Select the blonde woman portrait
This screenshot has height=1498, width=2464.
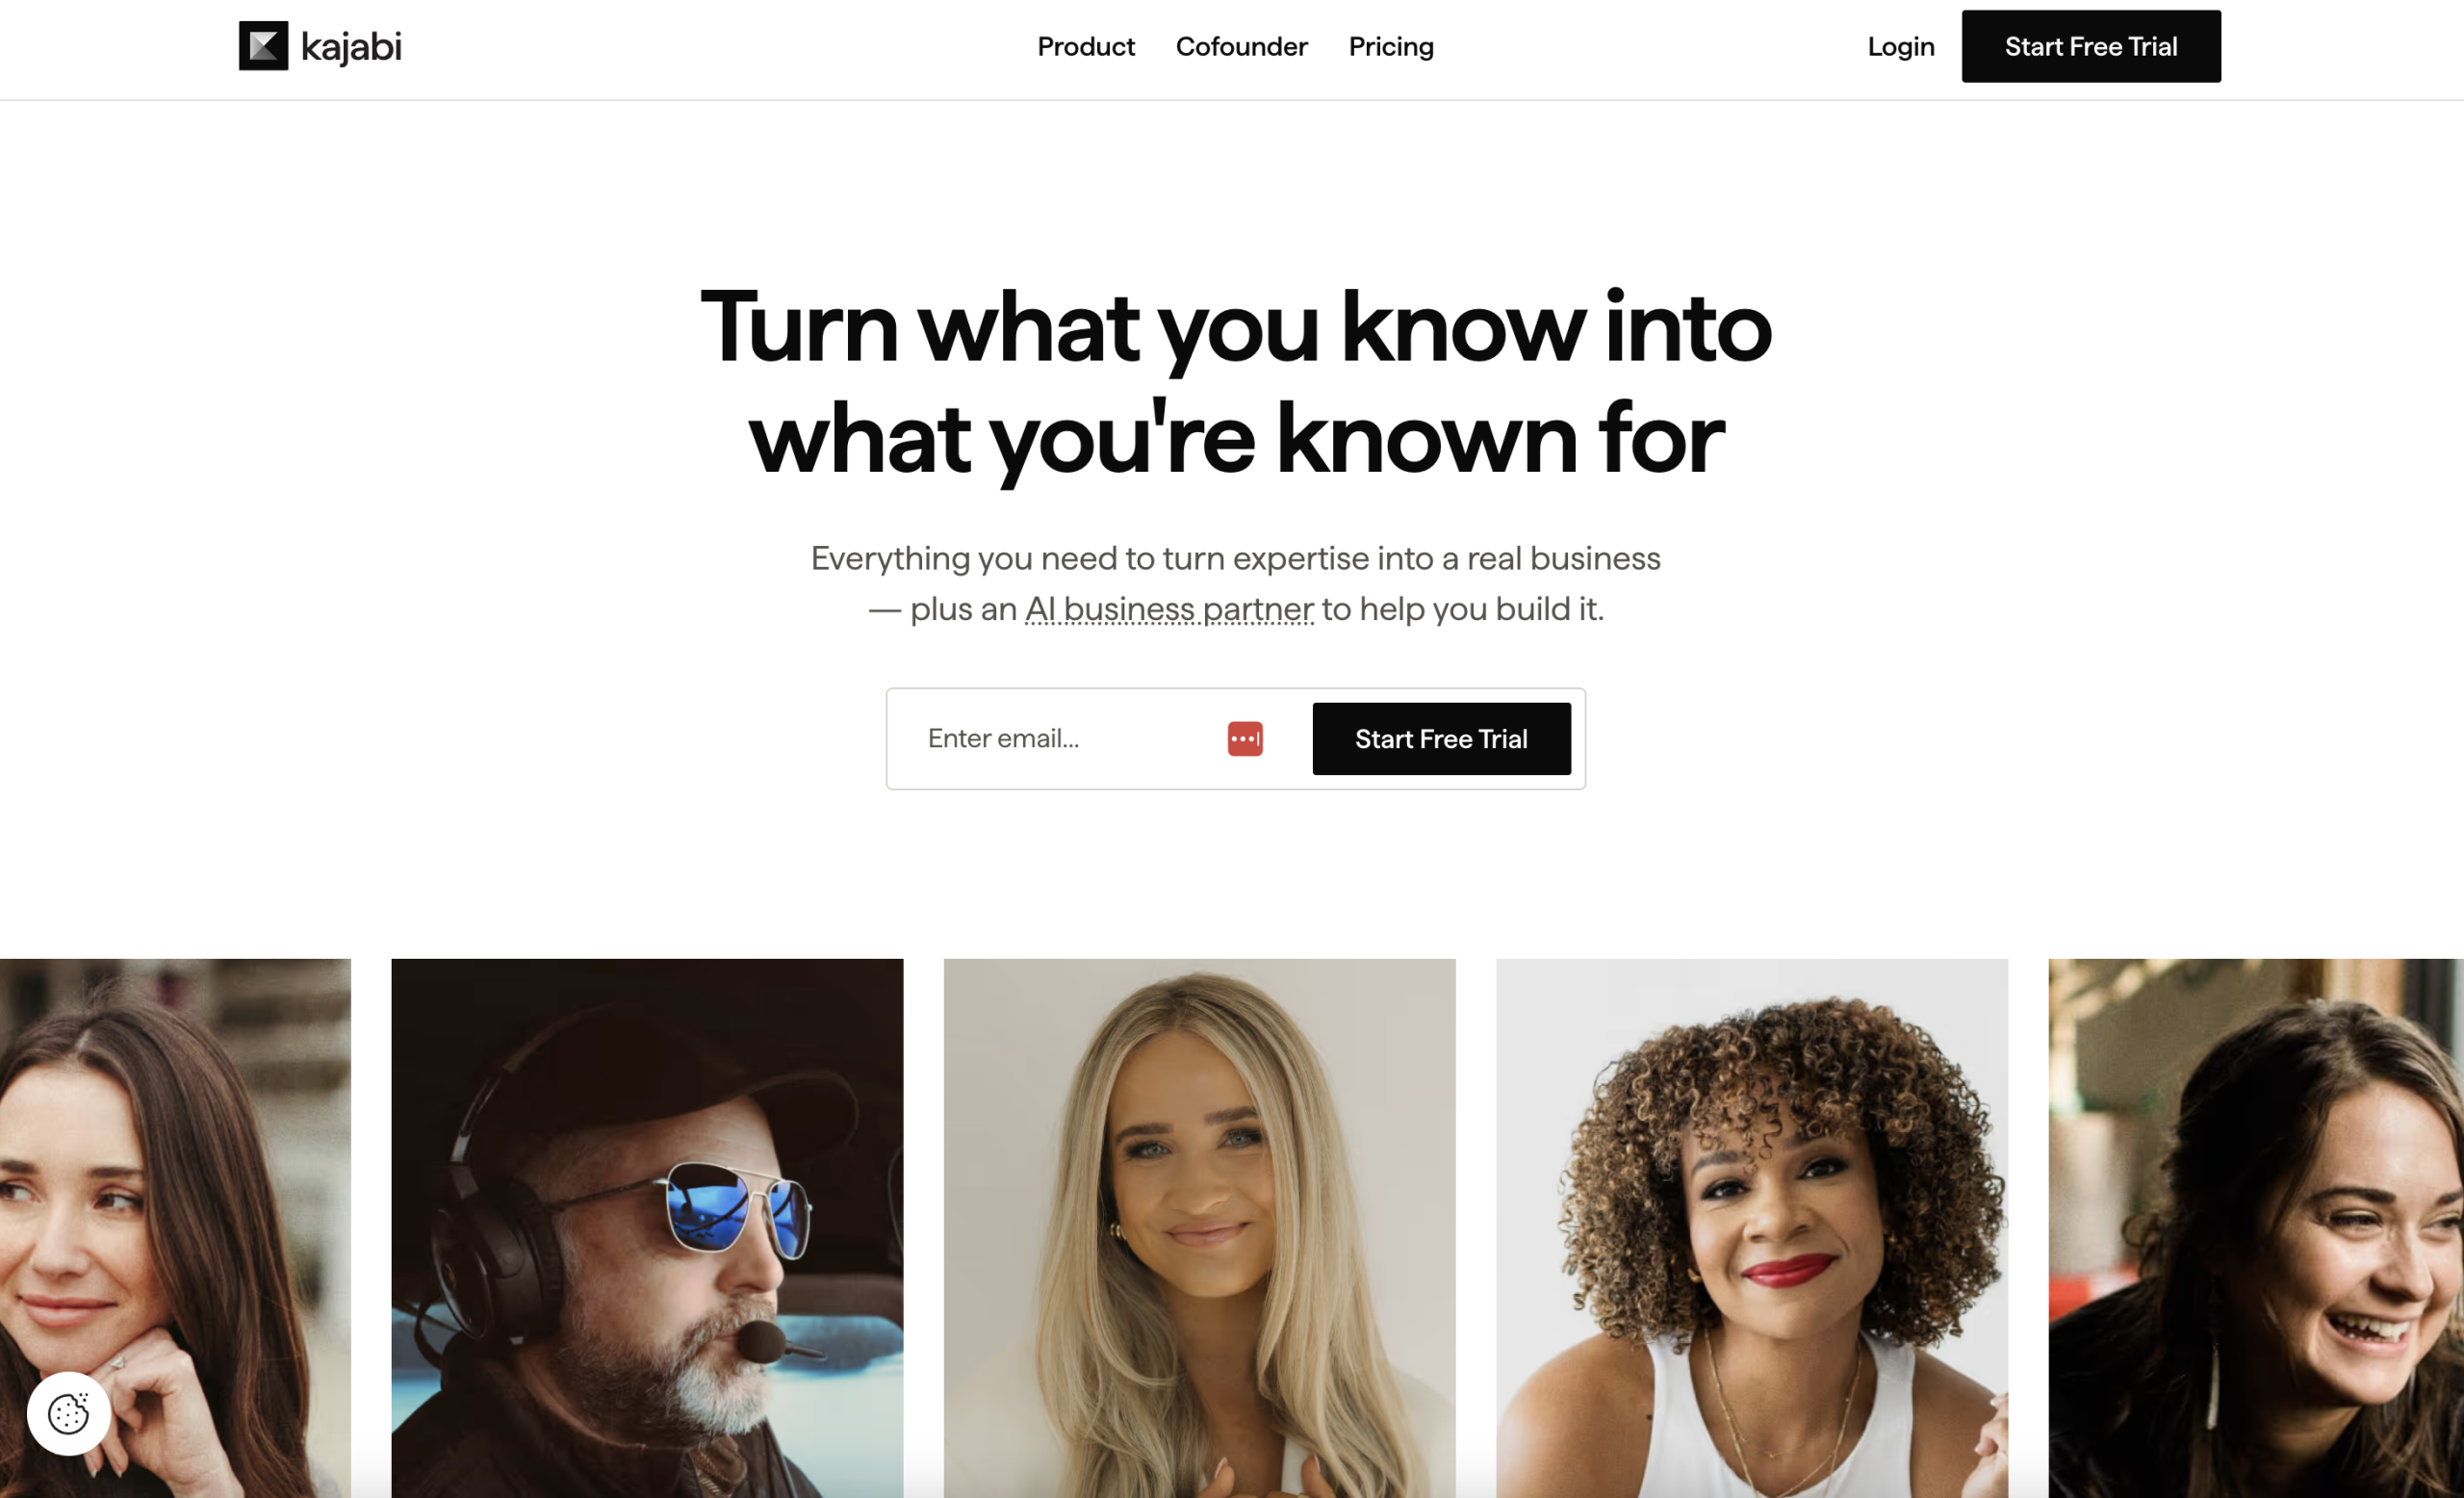click(x=1199, y=1228)
